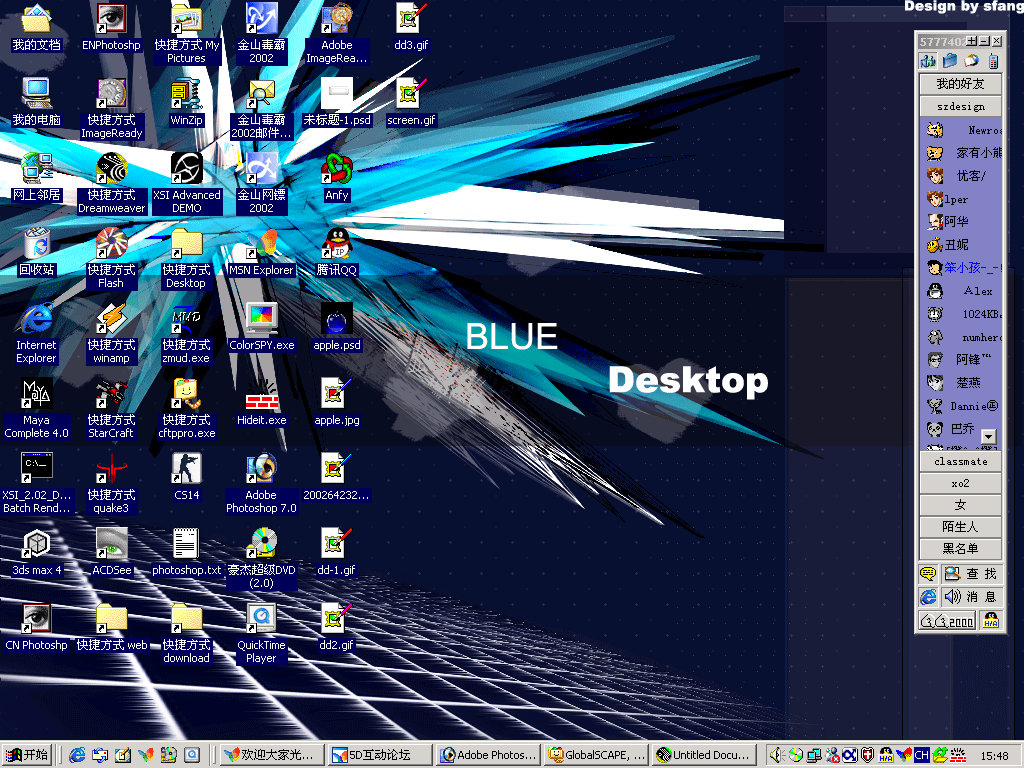Click the 查找 search button in QQ
The image size is (1024, 768).
(x=970, y=574)
